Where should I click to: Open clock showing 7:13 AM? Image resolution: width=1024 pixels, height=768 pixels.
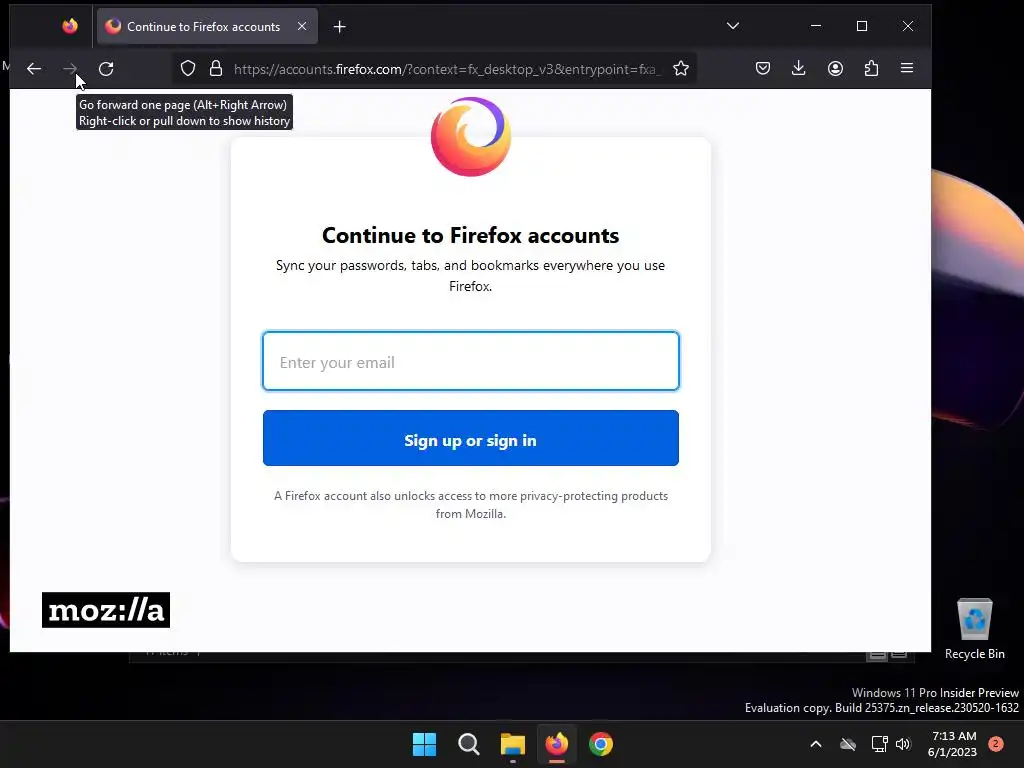tap(952, 744)
